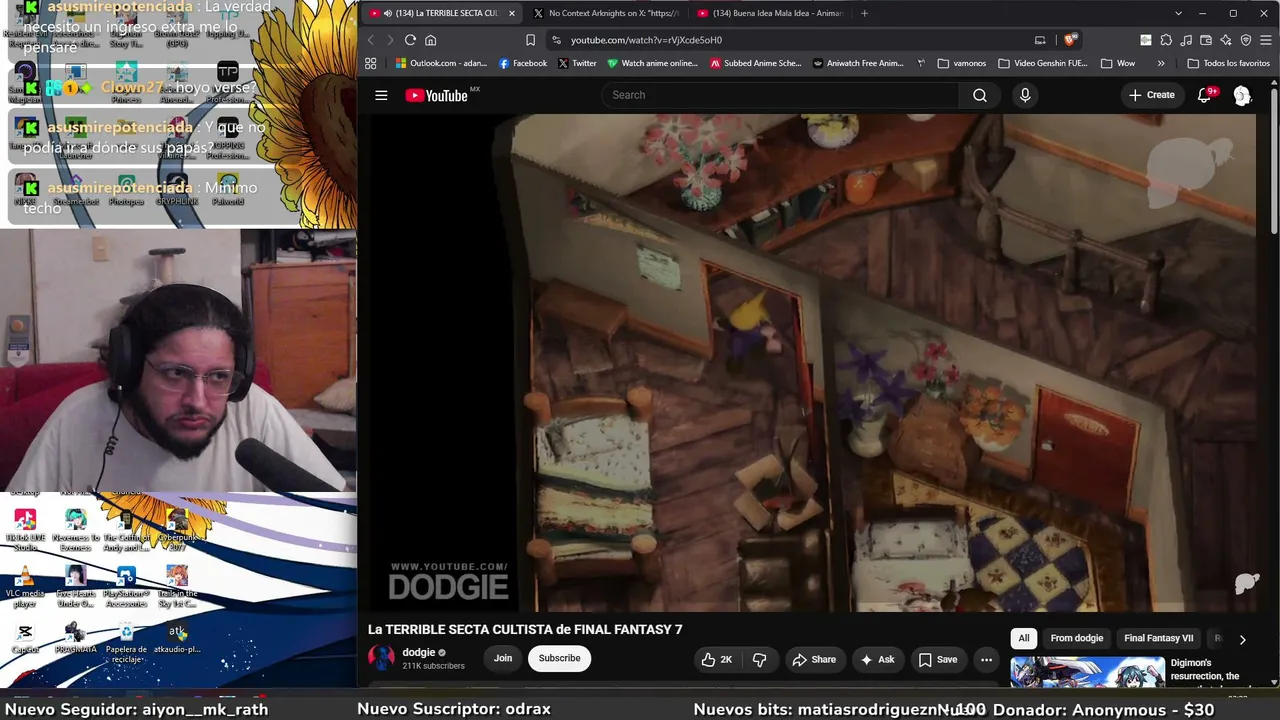Open the media control music-note icon
This screenshot has width=1280, height=720.
[x=1186, y=40]
